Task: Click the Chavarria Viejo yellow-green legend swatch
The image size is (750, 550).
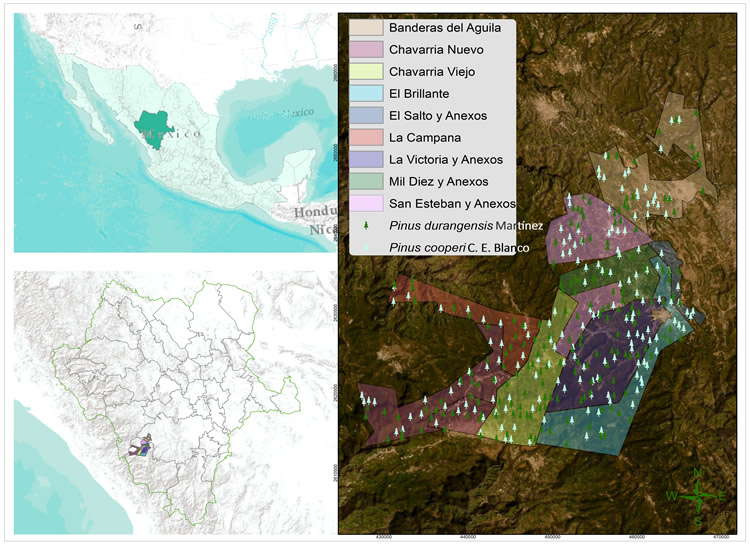Action: point(365,72)
